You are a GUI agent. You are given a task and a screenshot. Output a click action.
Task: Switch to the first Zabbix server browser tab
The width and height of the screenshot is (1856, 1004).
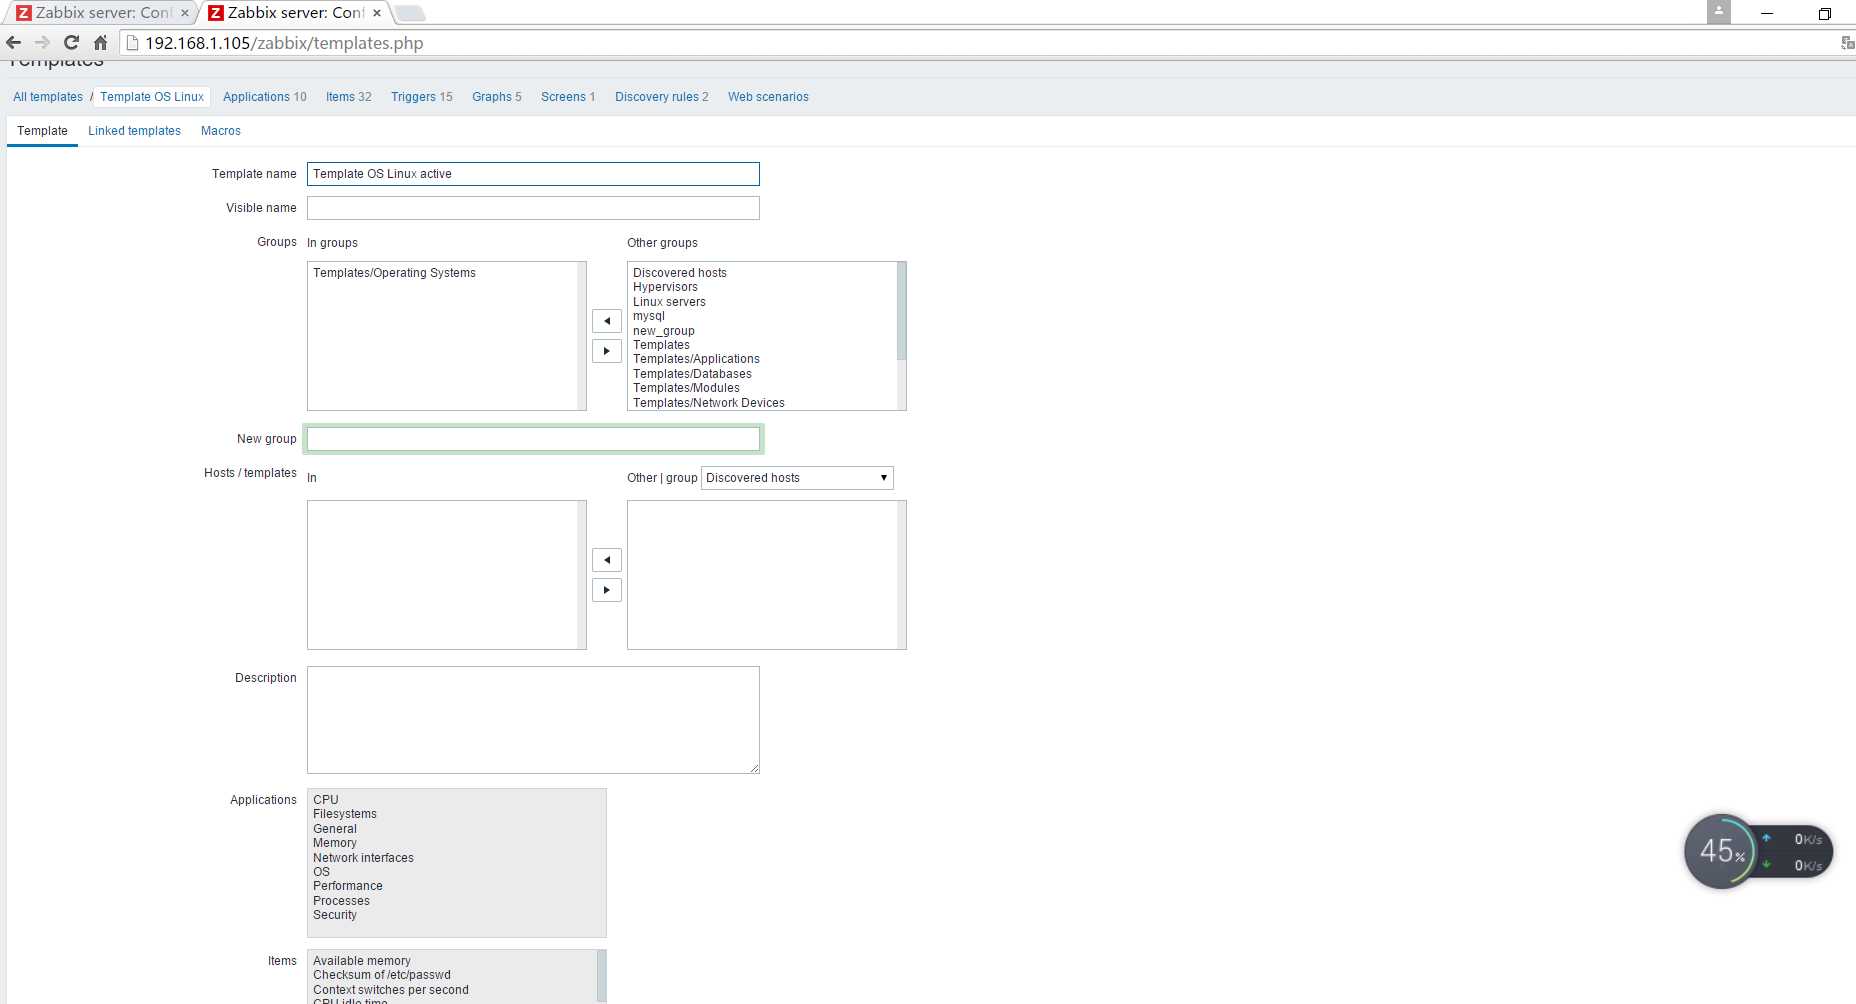point(100,13)
